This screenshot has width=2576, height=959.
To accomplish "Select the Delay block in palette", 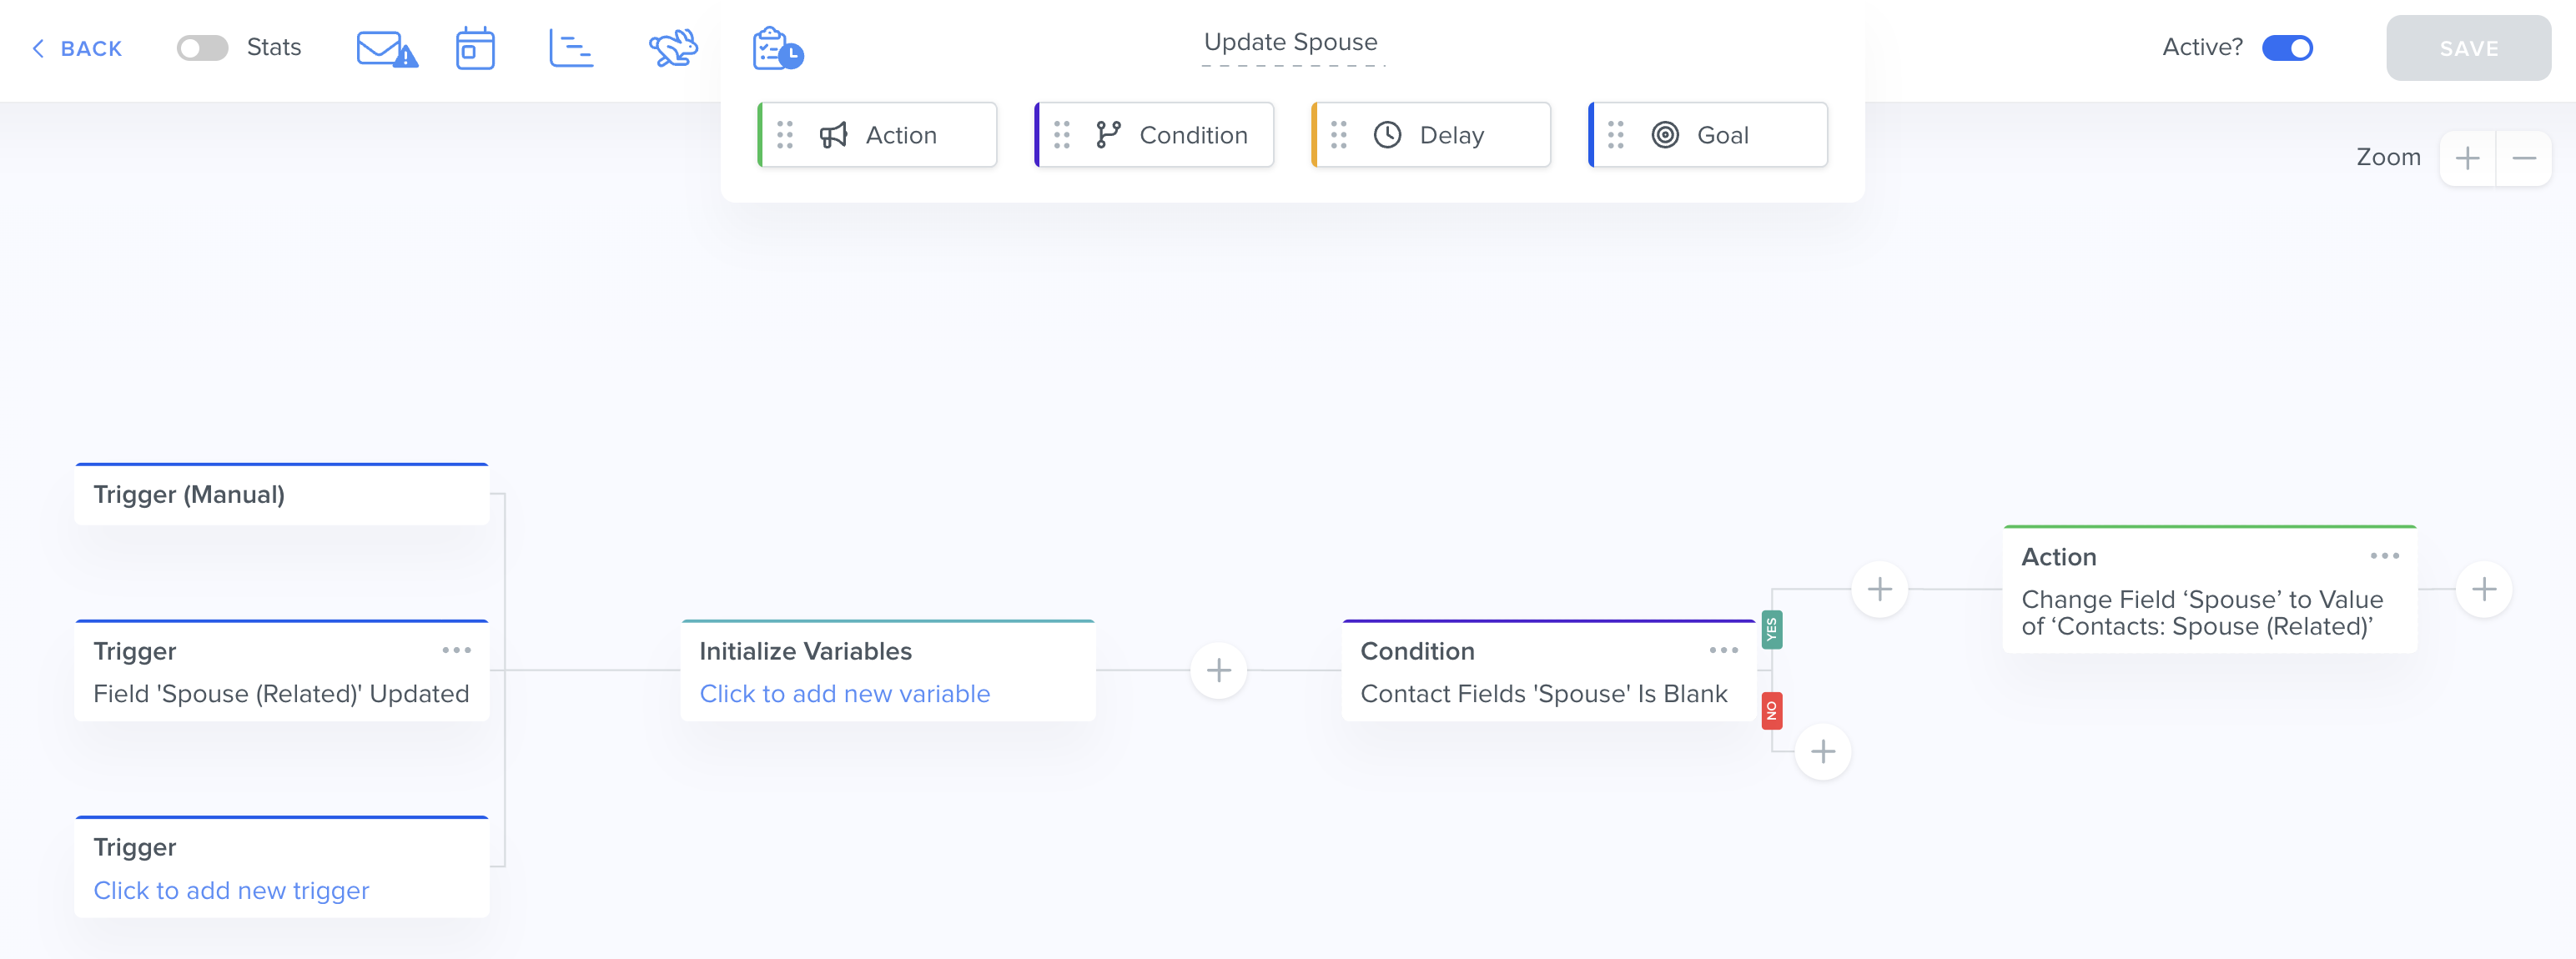I will click(1431, 135).
